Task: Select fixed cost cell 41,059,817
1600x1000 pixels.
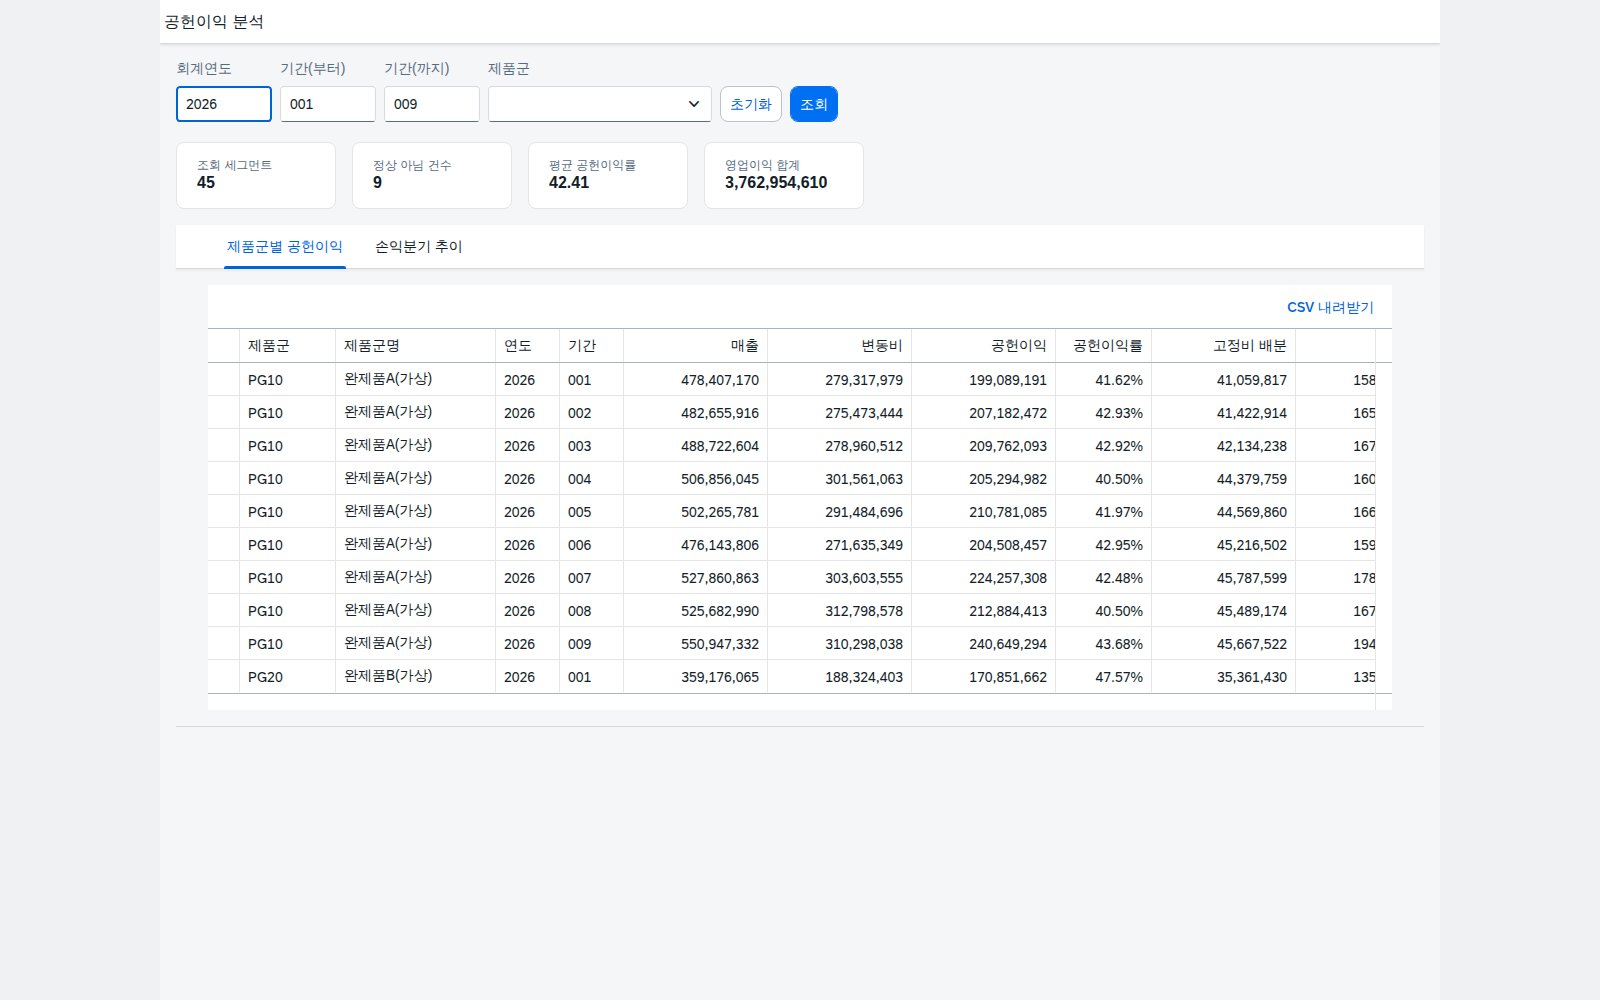Action: (x=1224, y=380)
